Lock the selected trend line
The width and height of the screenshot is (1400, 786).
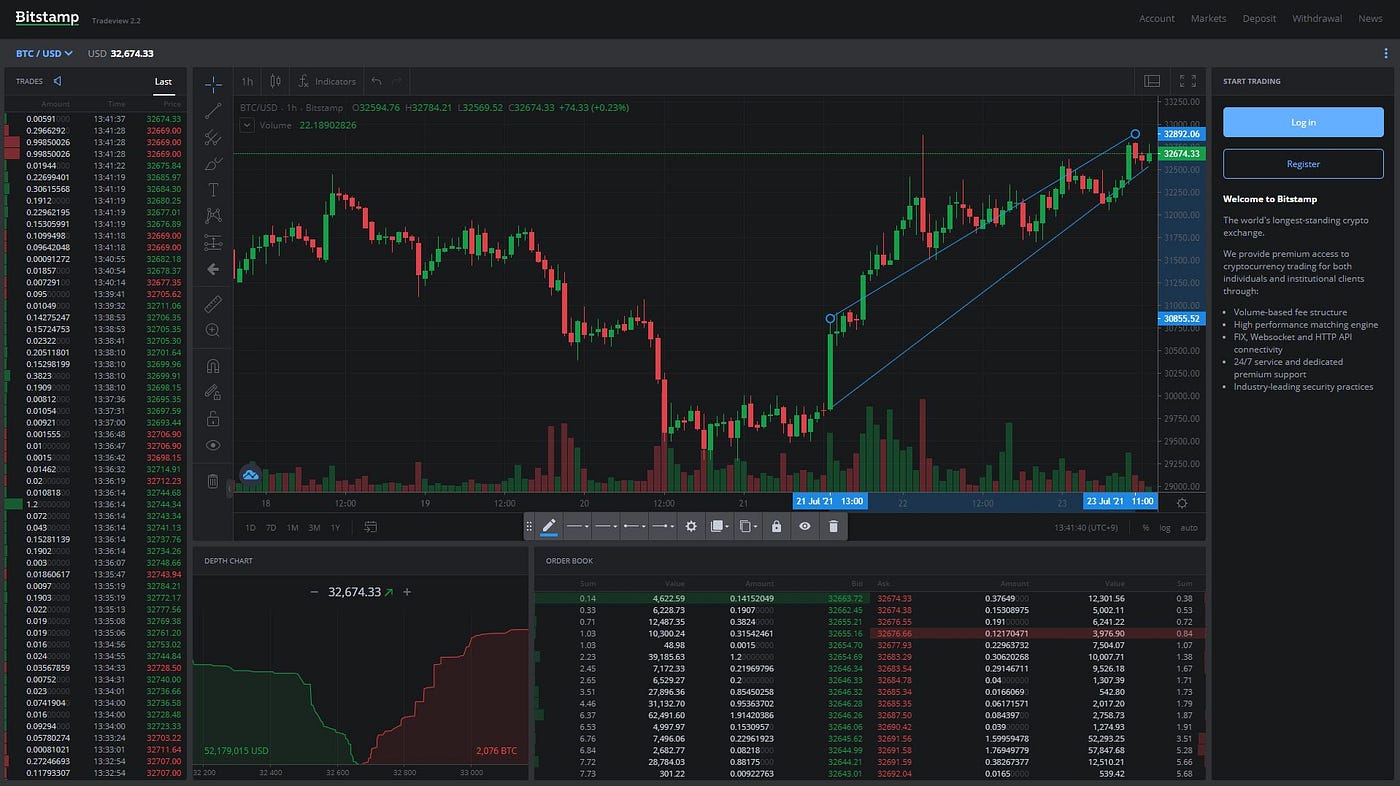click(x=776, y=526)
